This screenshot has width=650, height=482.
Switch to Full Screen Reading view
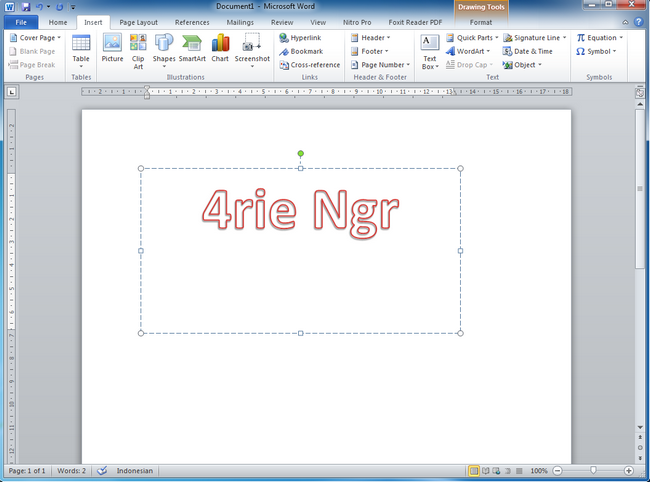point(485,471)
